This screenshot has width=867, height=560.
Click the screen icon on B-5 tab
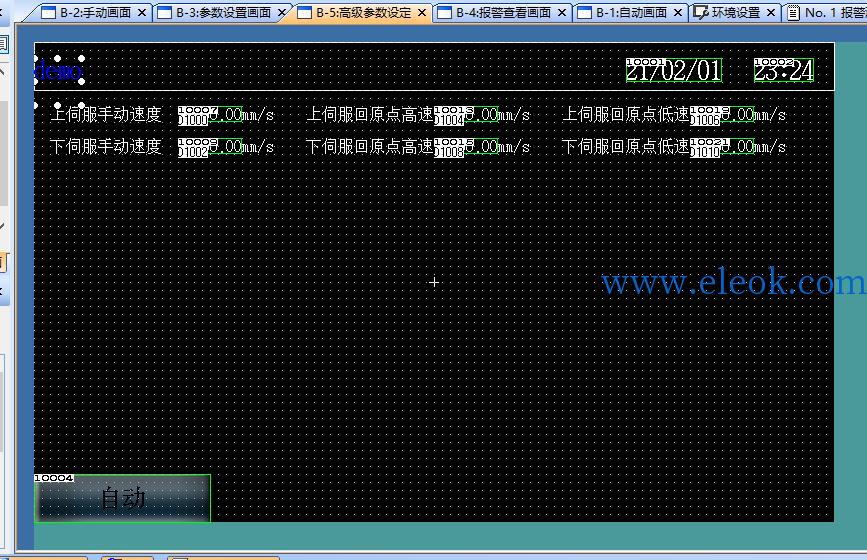(x=305, y=12)
